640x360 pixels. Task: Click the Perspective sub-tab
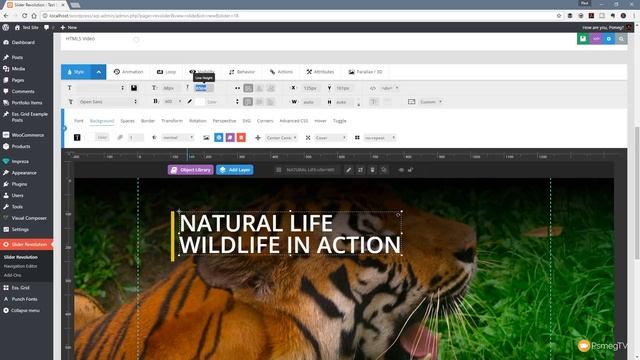click(224, 121)
